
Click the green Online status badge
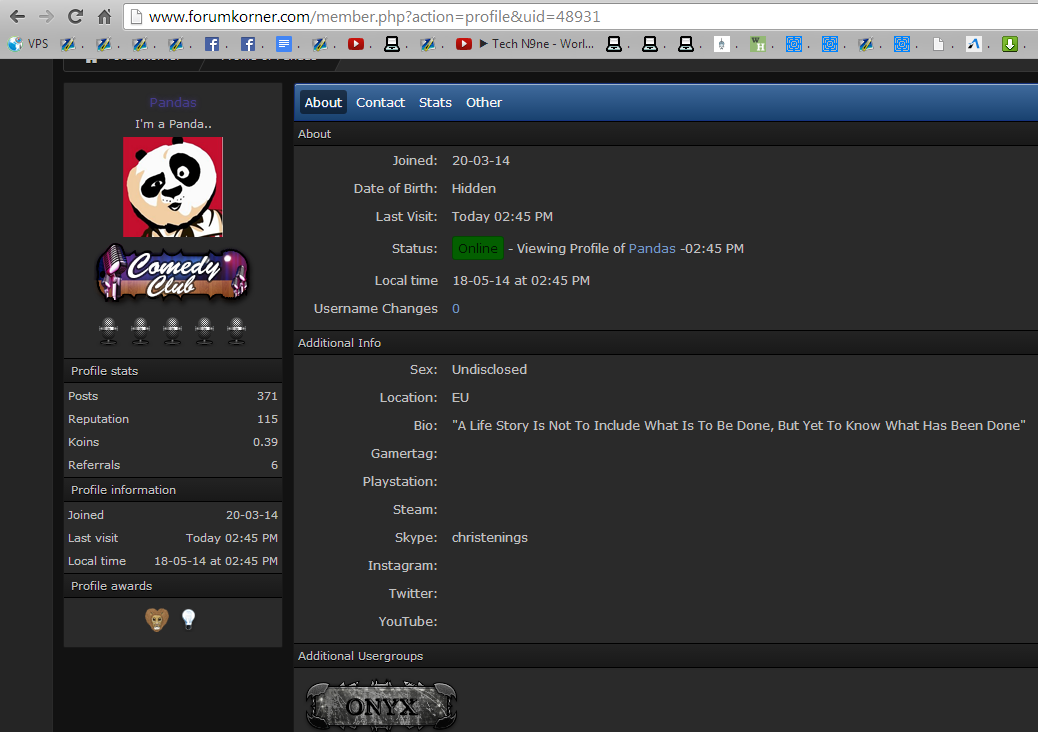tap(478, 248)
